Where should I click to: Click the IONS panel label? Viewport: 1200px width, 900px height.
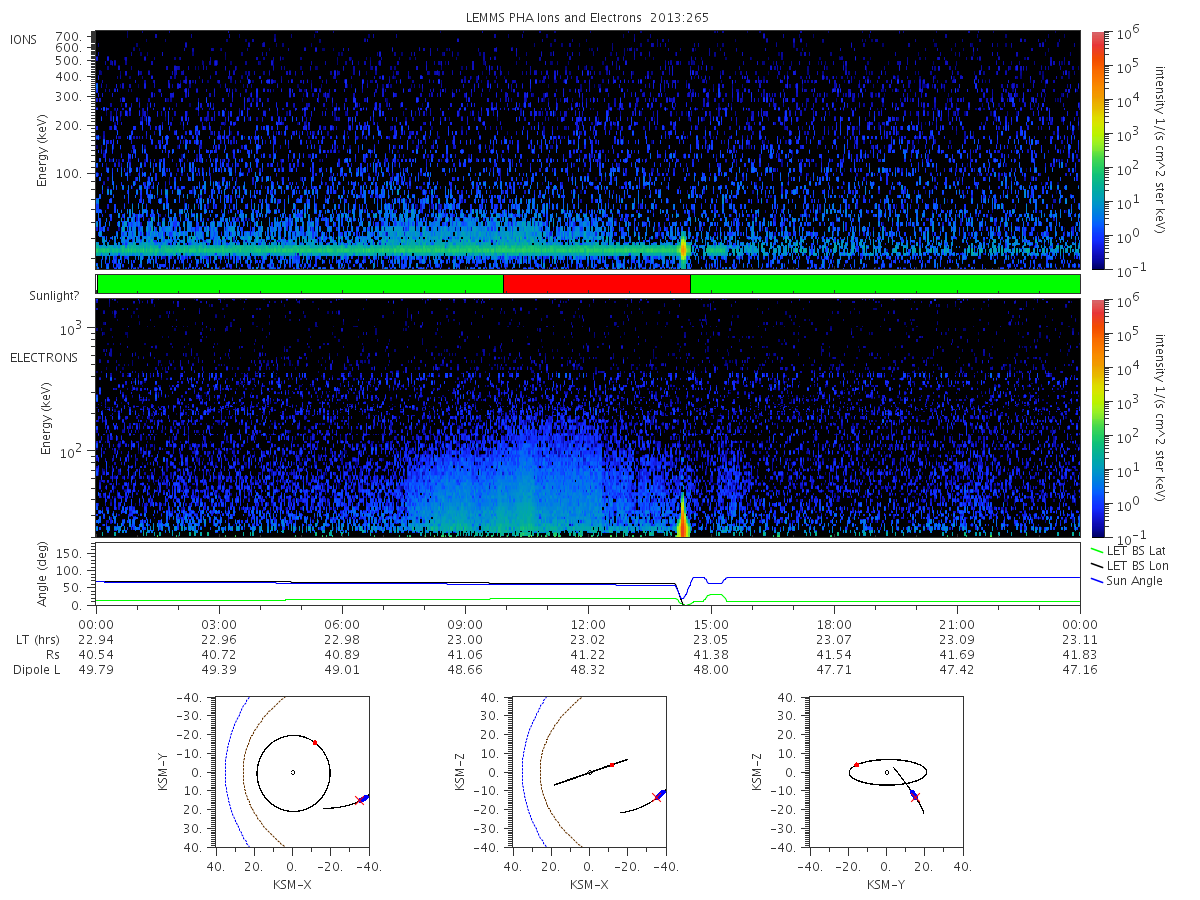[23, 39]
